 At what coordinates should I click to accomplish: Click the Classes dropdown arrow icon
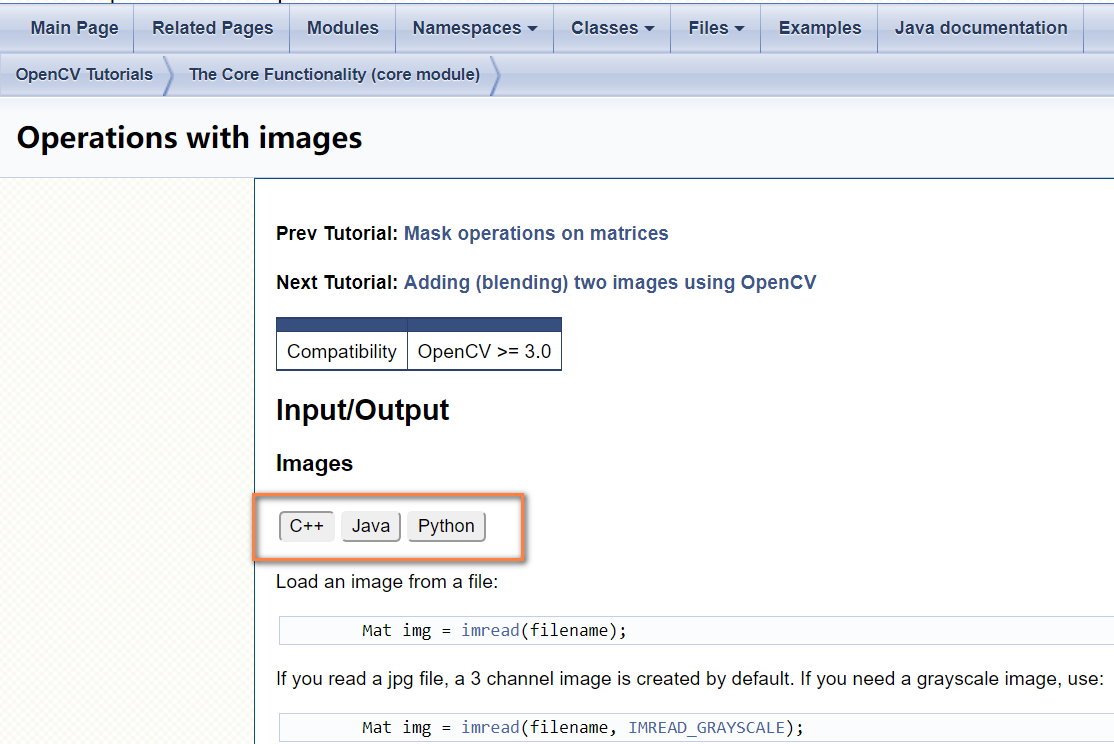click(649, 29)
